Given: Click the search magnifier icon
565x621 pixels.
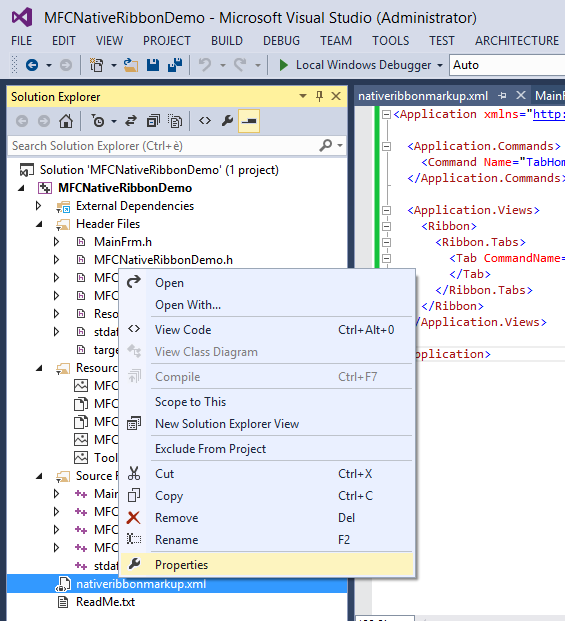Looking at the screenshot, I should (x=325, y=145).
